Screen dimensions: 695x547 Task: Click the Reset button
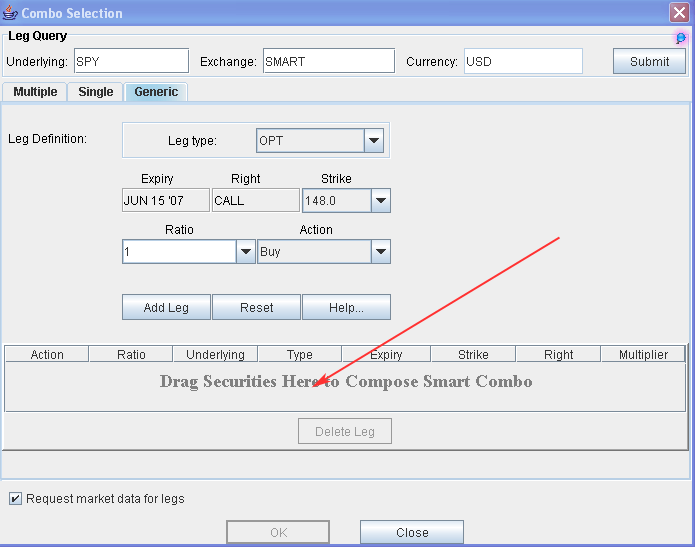[256, 307]
